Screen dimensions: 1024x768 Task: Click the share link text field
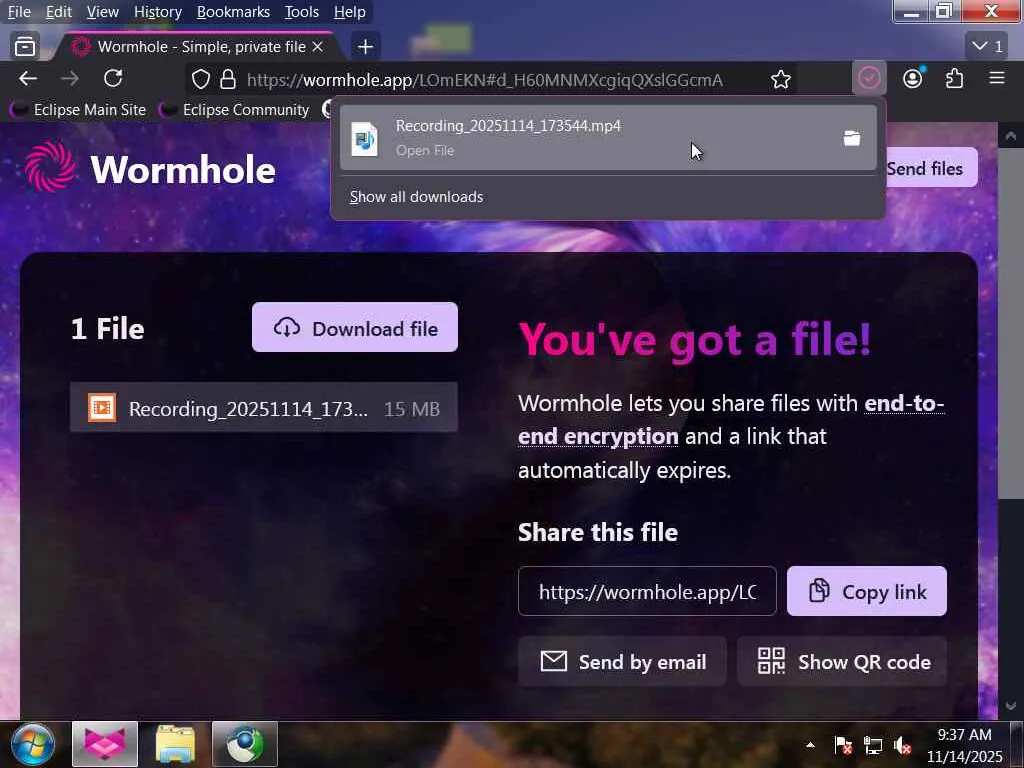coord(647,591)
